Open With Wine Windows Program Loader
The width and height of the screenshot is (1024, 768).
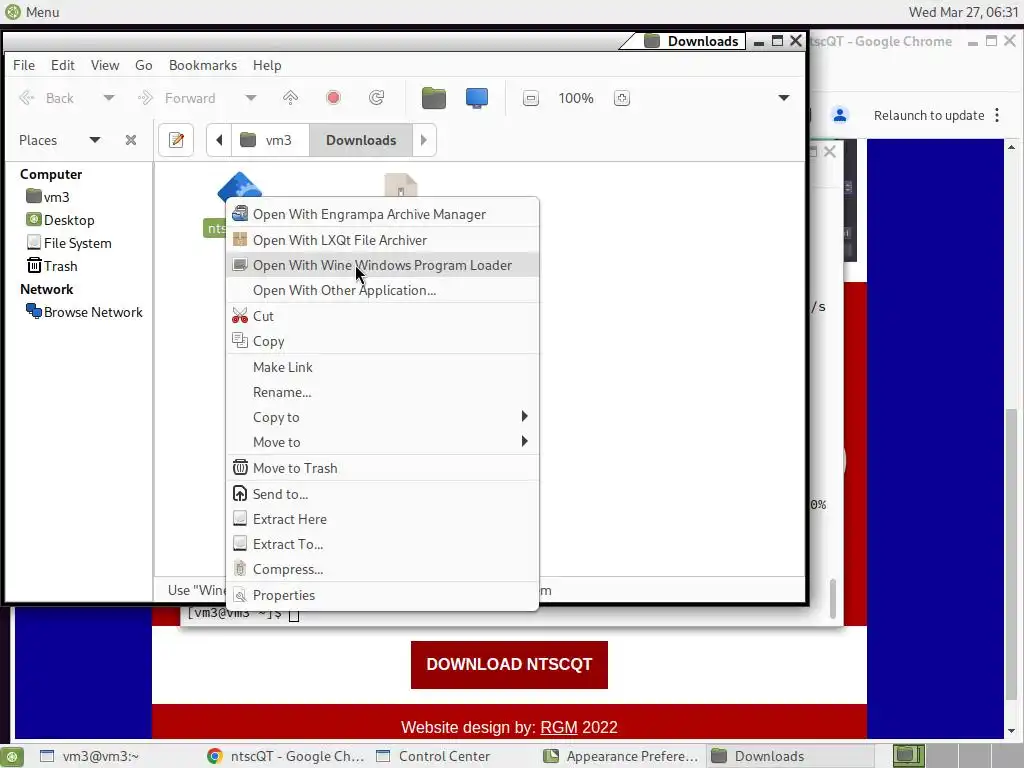[382, 265]
